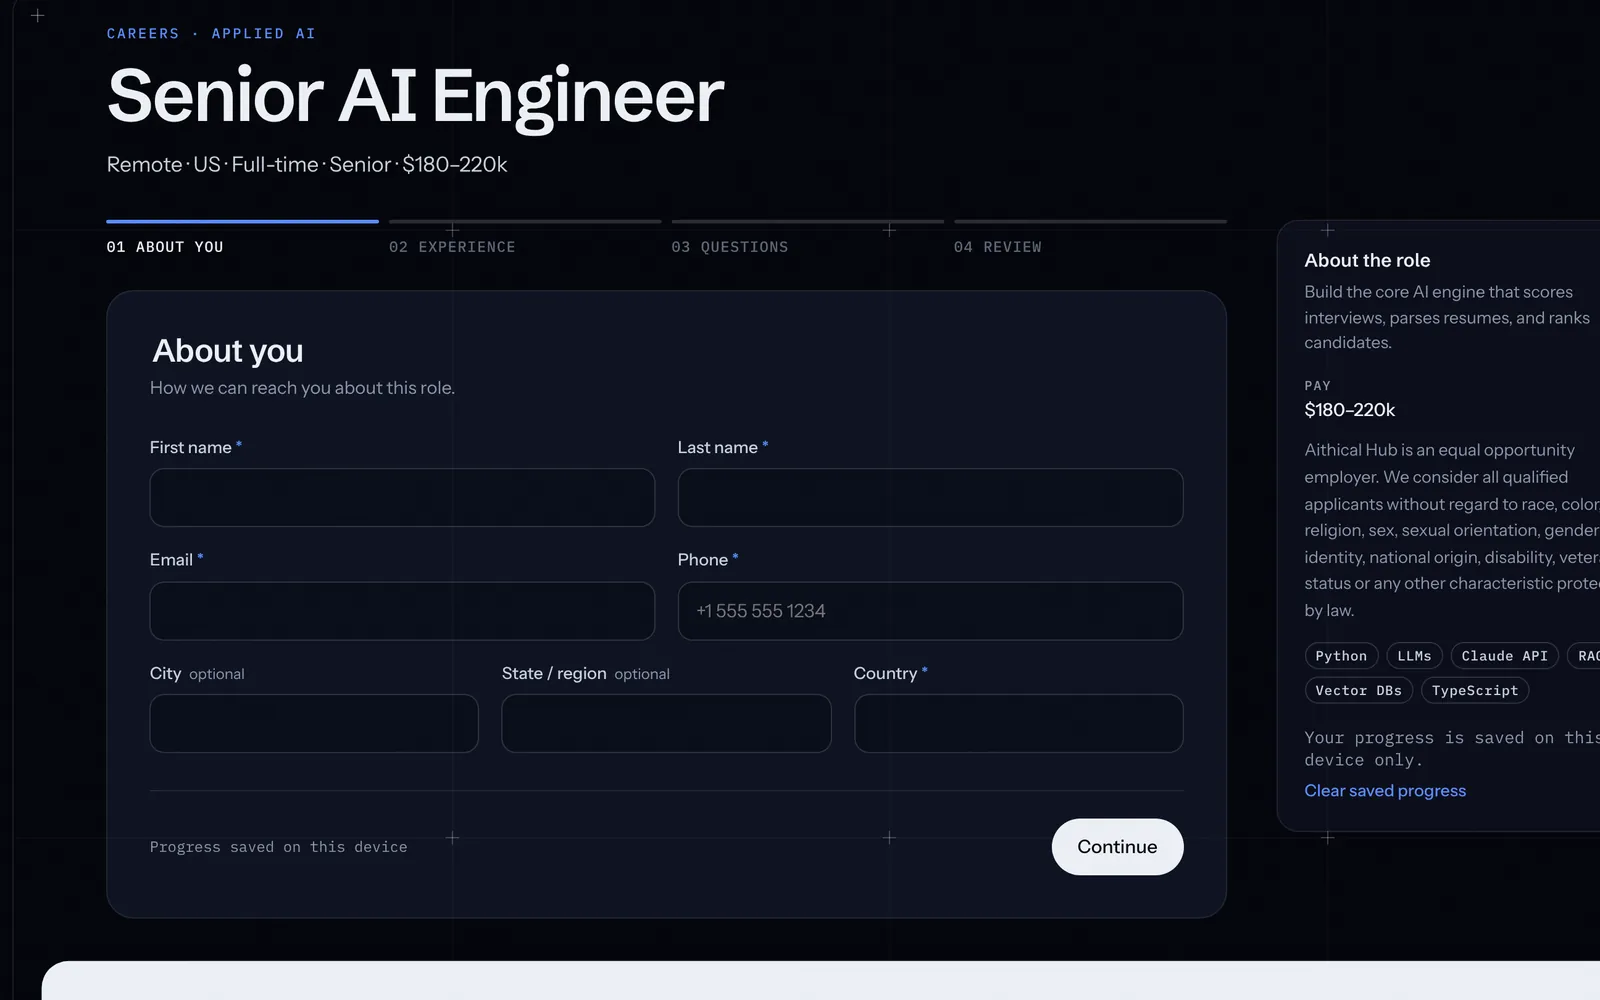The height and width of the screenshot is (1000, 1600).
Task: Click the Senior AI Engineer heading
Action: point(415,96)
